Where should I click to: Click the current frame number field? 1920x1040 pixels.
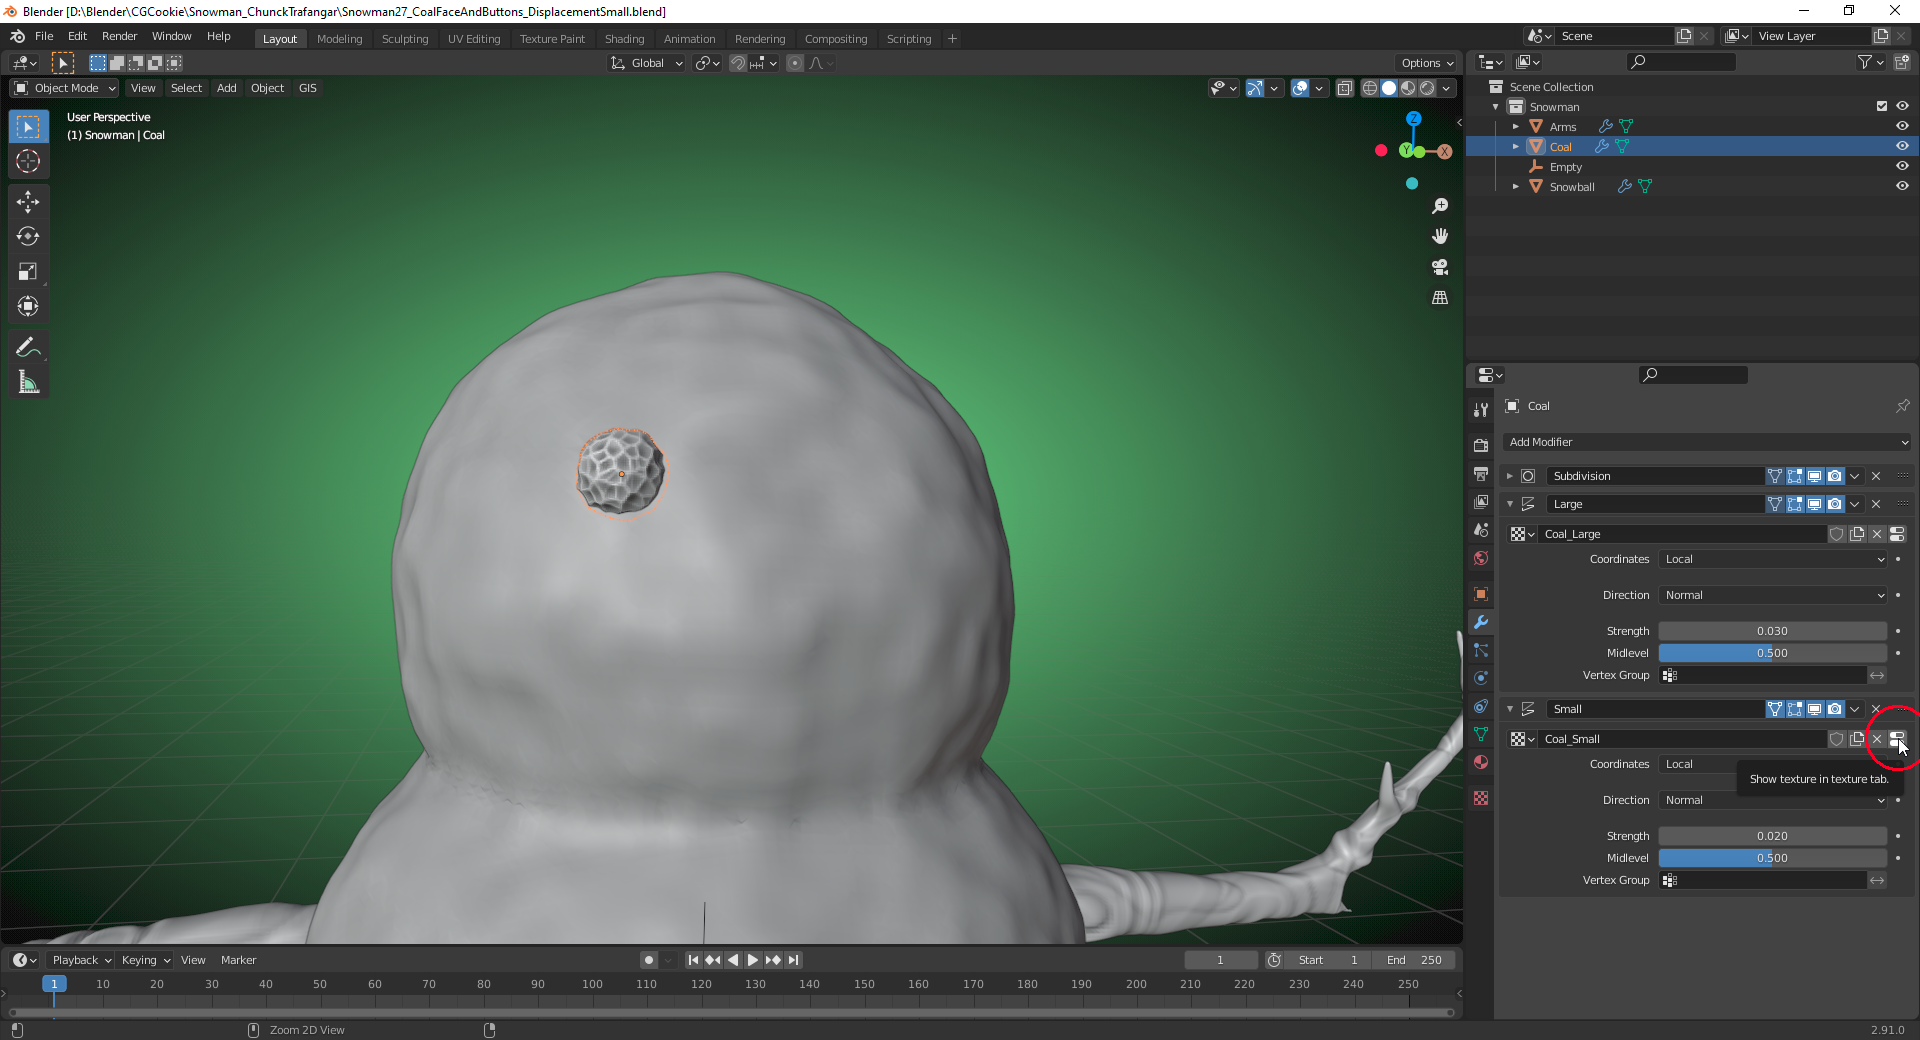[1221, 960]
